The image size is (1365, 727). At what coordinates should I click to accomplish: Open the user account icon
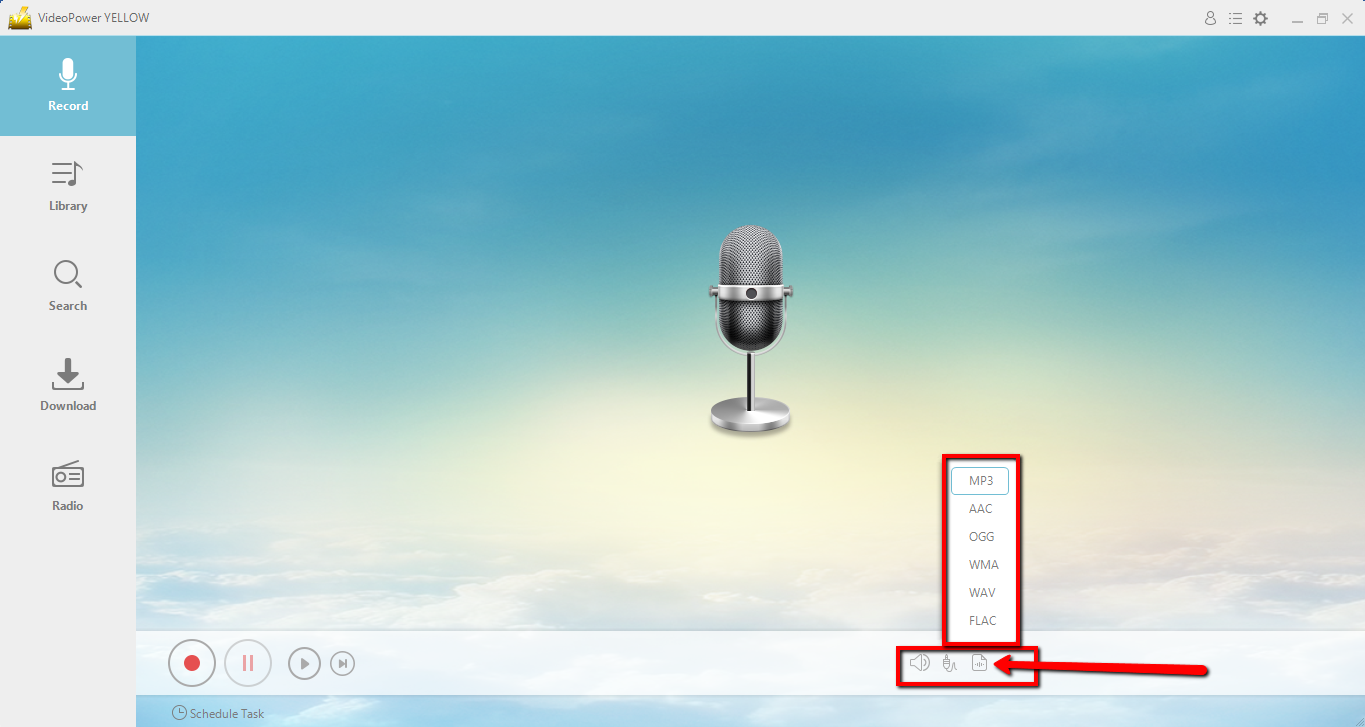pyautogui.click(x=1210, y=17)
